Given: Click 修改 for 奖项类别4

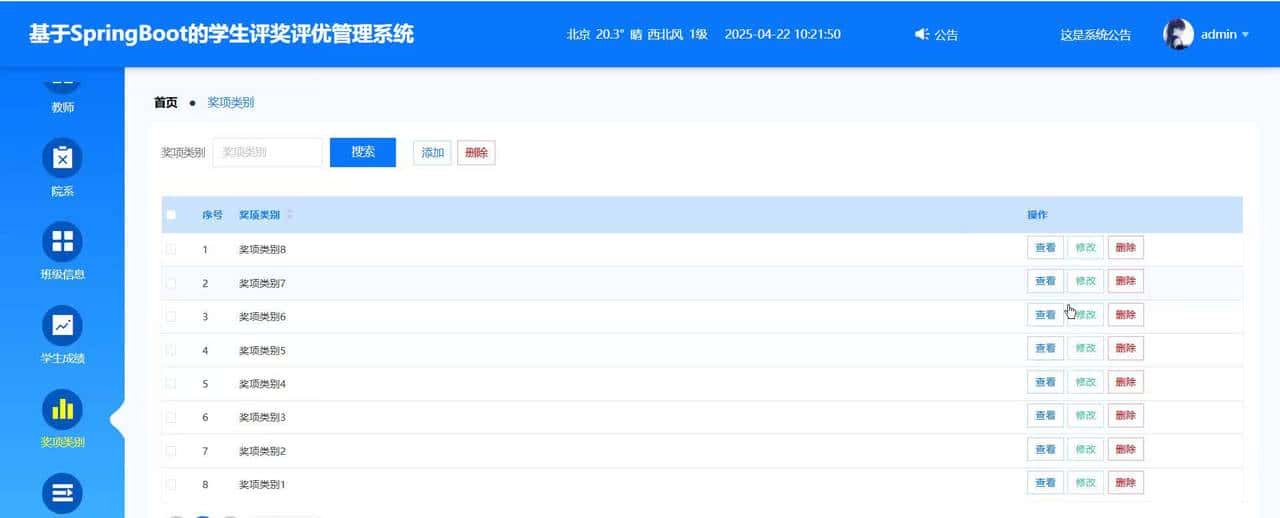Looking at the screenshot, I should point(1085,382).
